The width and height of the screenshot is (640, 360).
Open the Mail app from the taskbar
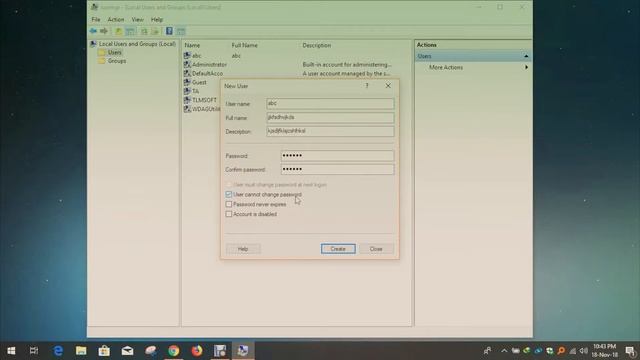[x=127, y=351]
